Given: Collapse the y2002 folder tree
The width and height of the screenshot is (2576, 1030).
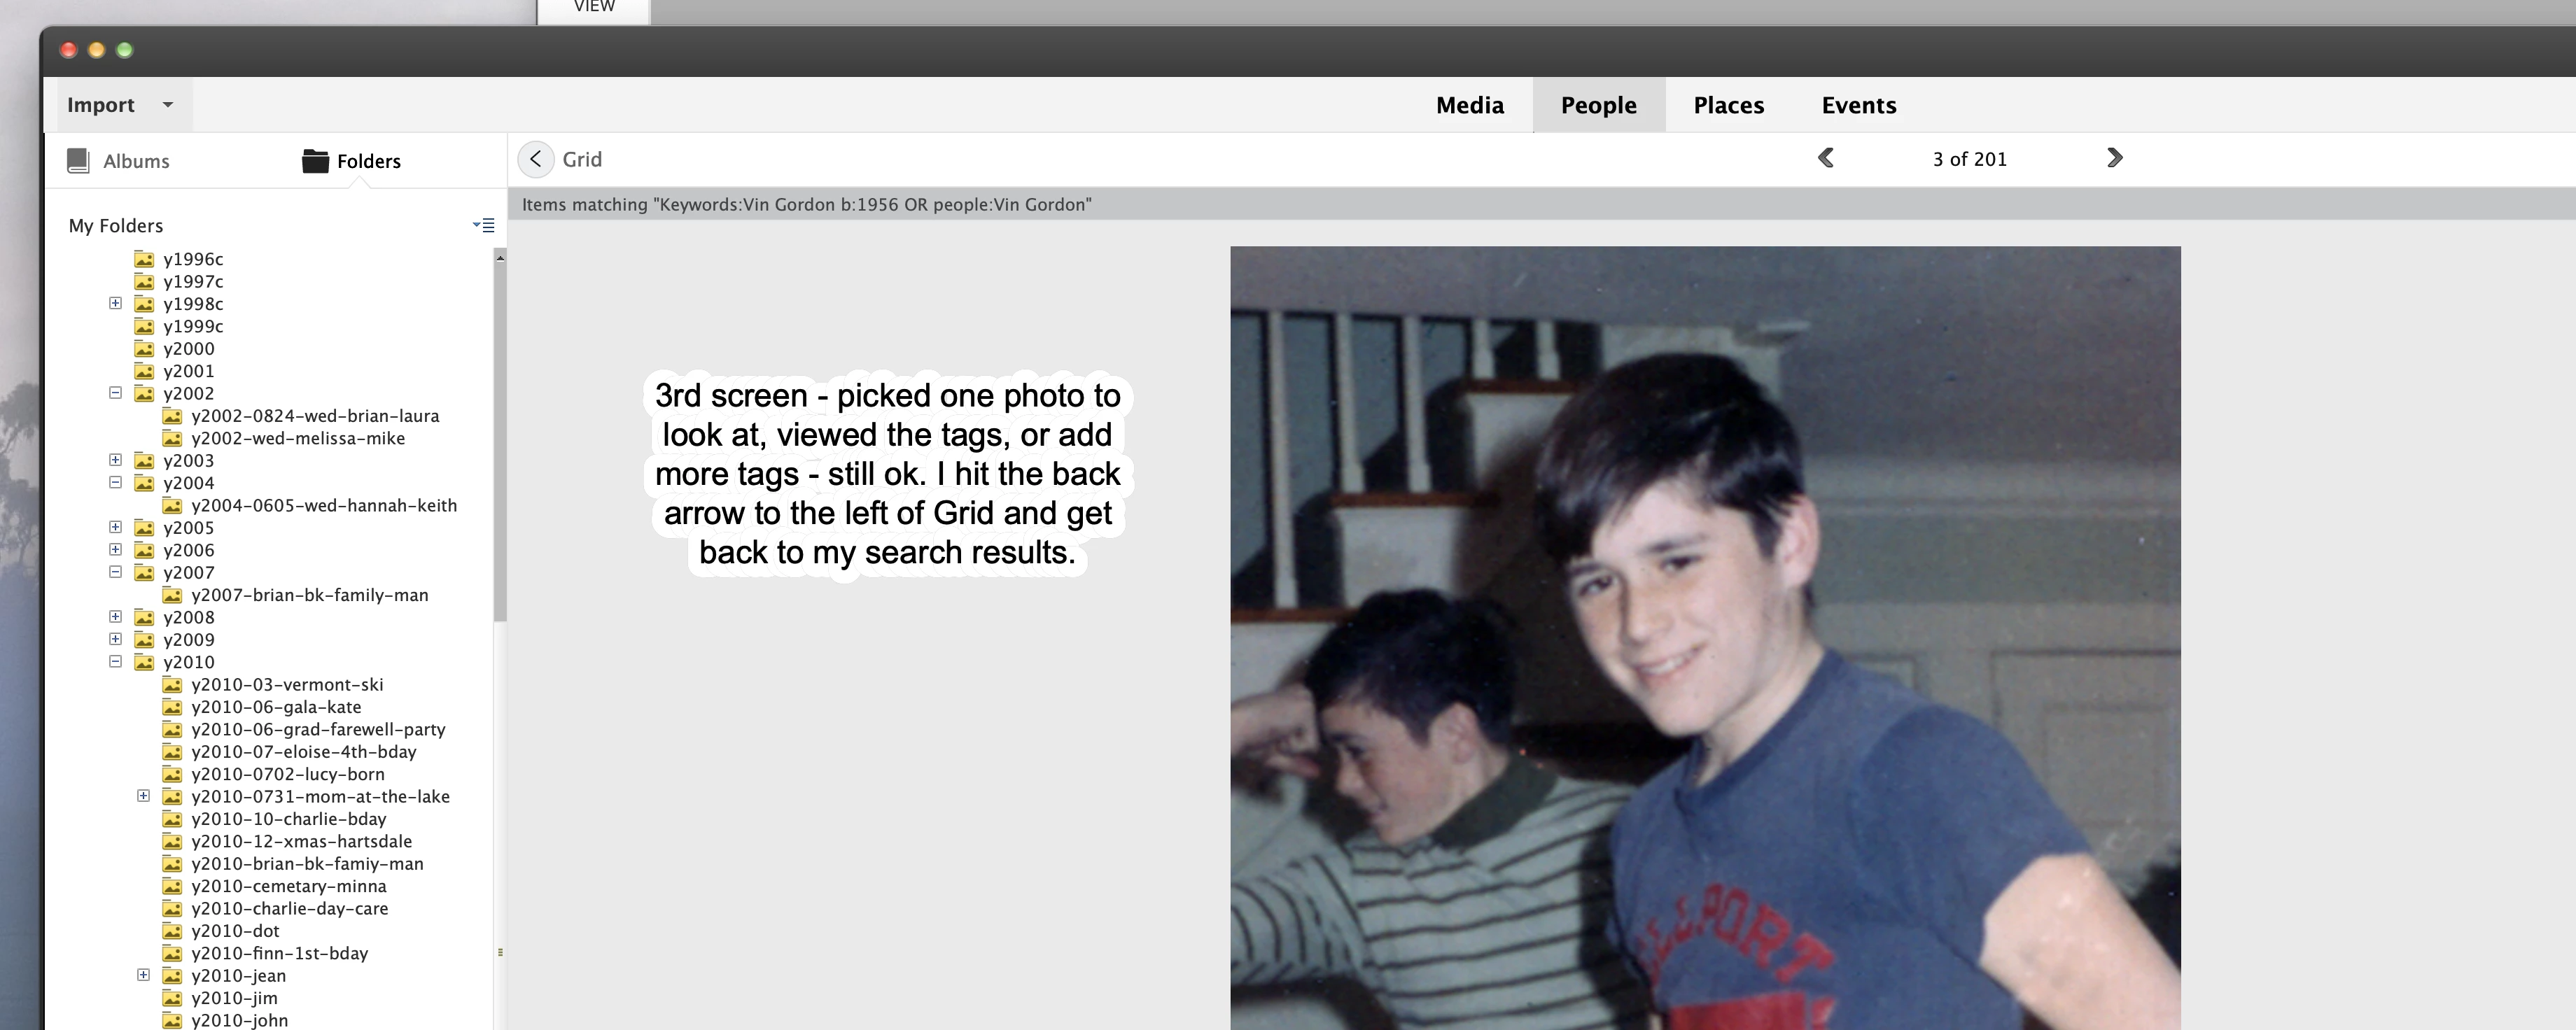Looking at the screenshot, I should (115, 393).
